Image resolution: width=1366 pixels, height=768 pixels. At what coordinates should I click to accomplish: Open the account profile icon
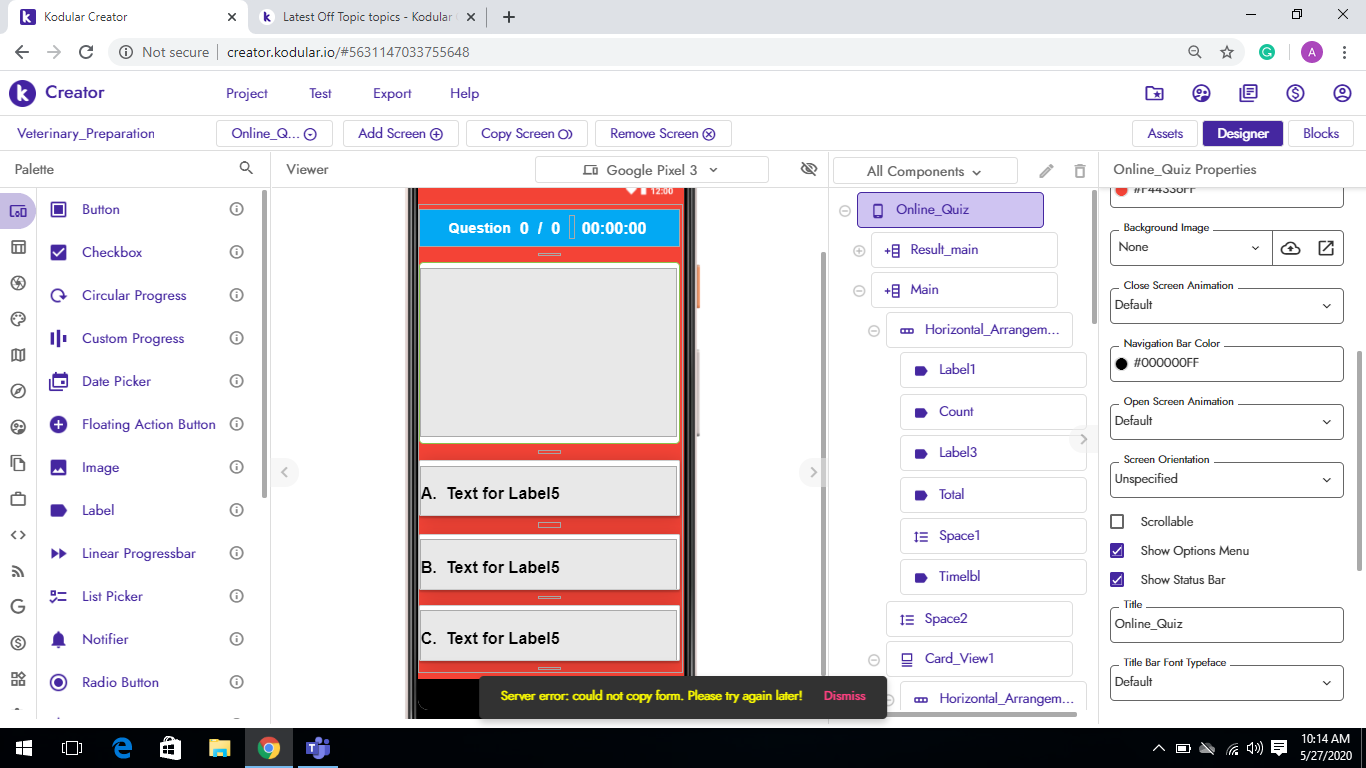(1342, 93)
